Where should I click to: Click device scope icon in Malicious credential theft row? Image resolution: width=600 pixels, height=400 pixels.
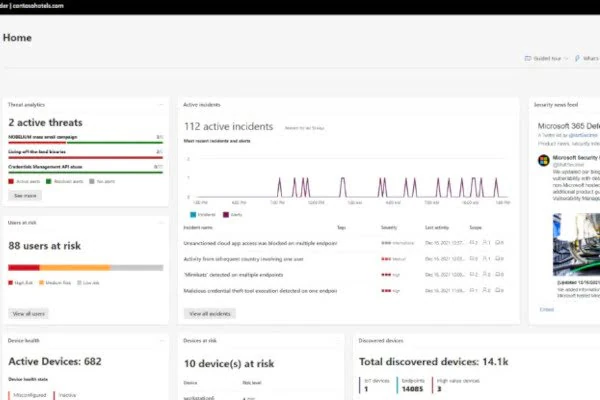point(474,291)
